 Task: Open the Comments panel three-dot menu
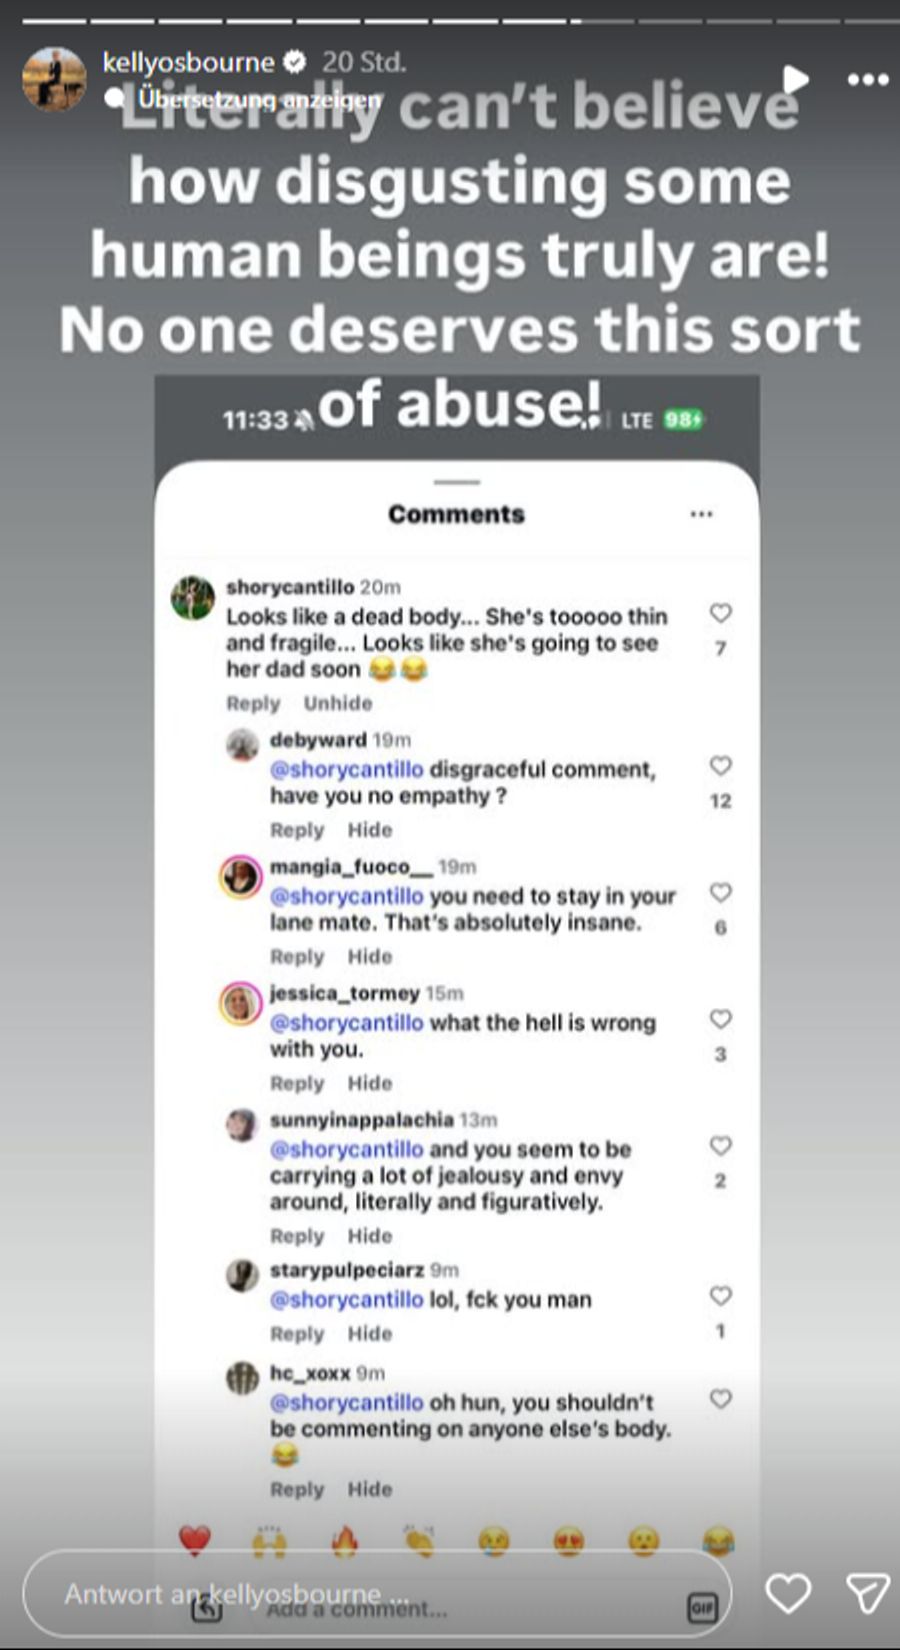(x=702, y=514)
